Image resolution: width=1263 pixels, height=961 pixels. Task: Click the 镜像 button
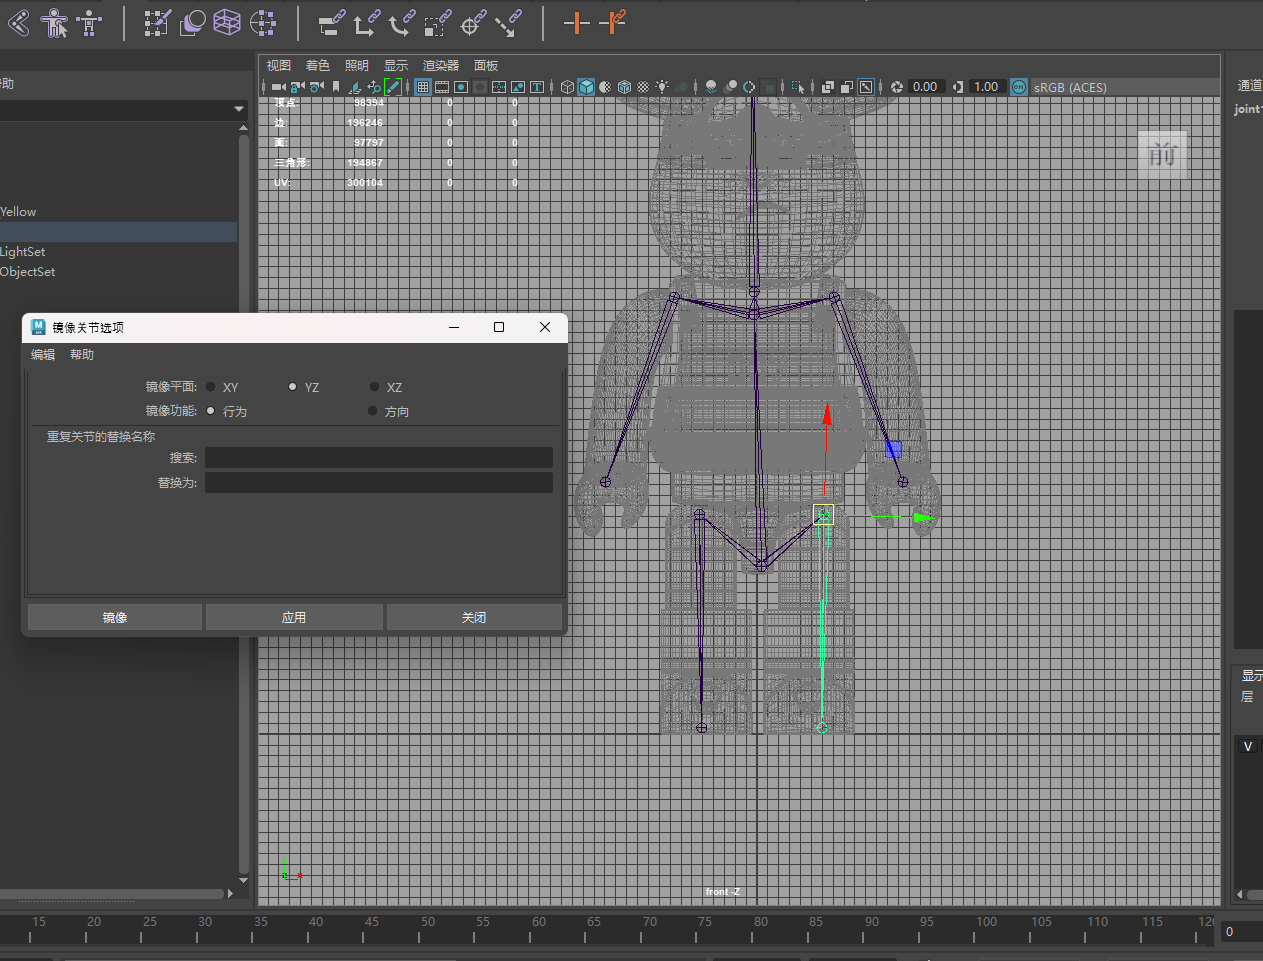pyautogui.click(x=115, y=617)
